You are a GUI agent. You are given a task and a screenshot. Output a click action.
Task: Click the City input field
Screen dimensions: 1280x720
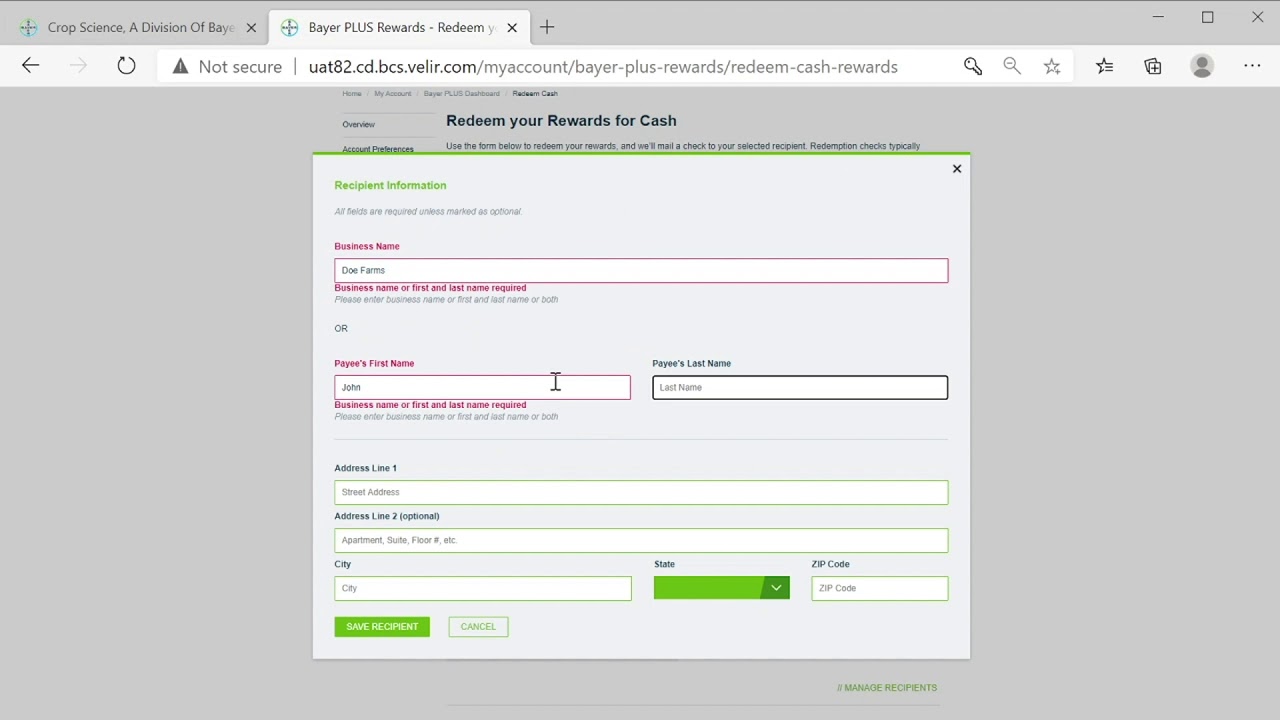click(x=483, y=588)
